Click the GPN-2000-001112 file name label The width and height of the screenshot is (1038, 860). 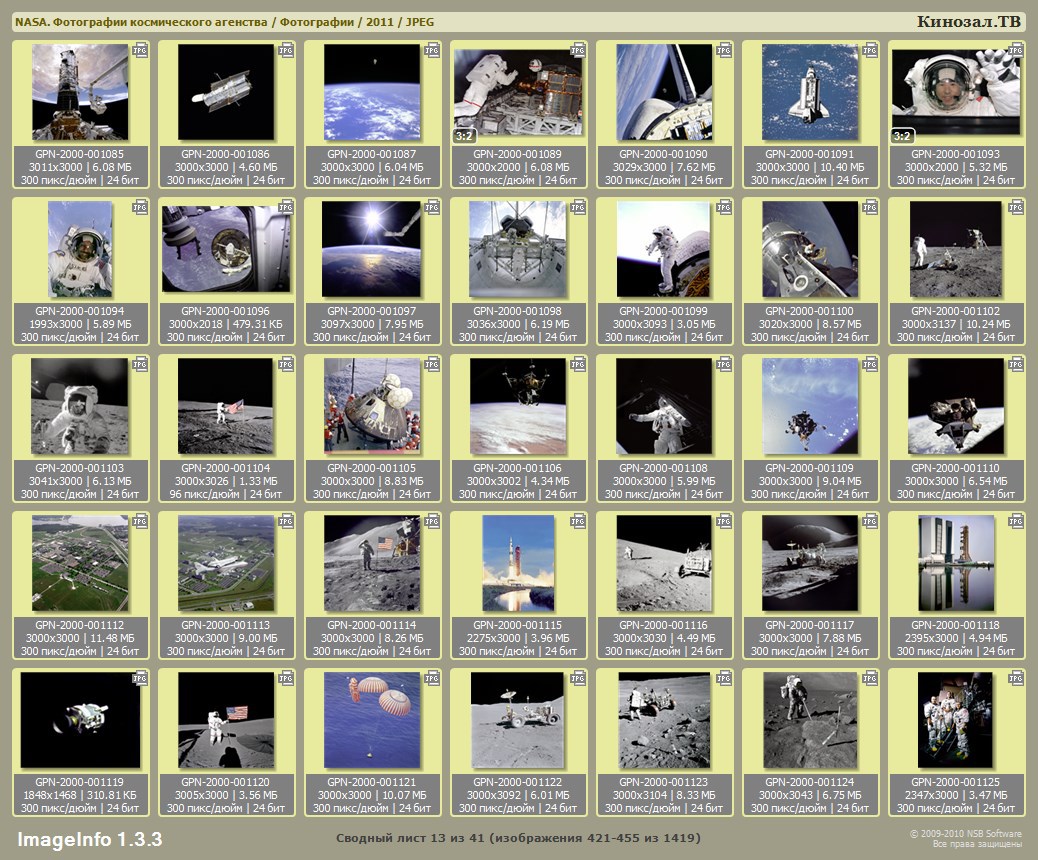point(80,625)
